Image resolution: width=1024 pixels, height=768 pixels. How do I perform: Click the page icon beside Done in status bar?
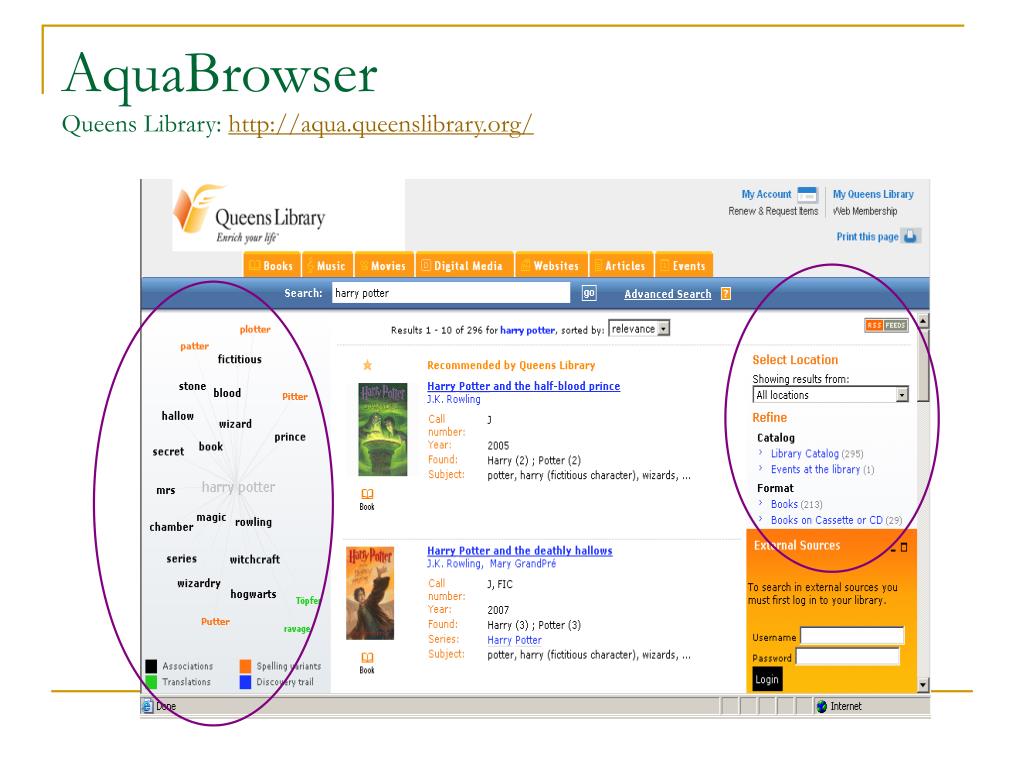(x=148, y=706)
